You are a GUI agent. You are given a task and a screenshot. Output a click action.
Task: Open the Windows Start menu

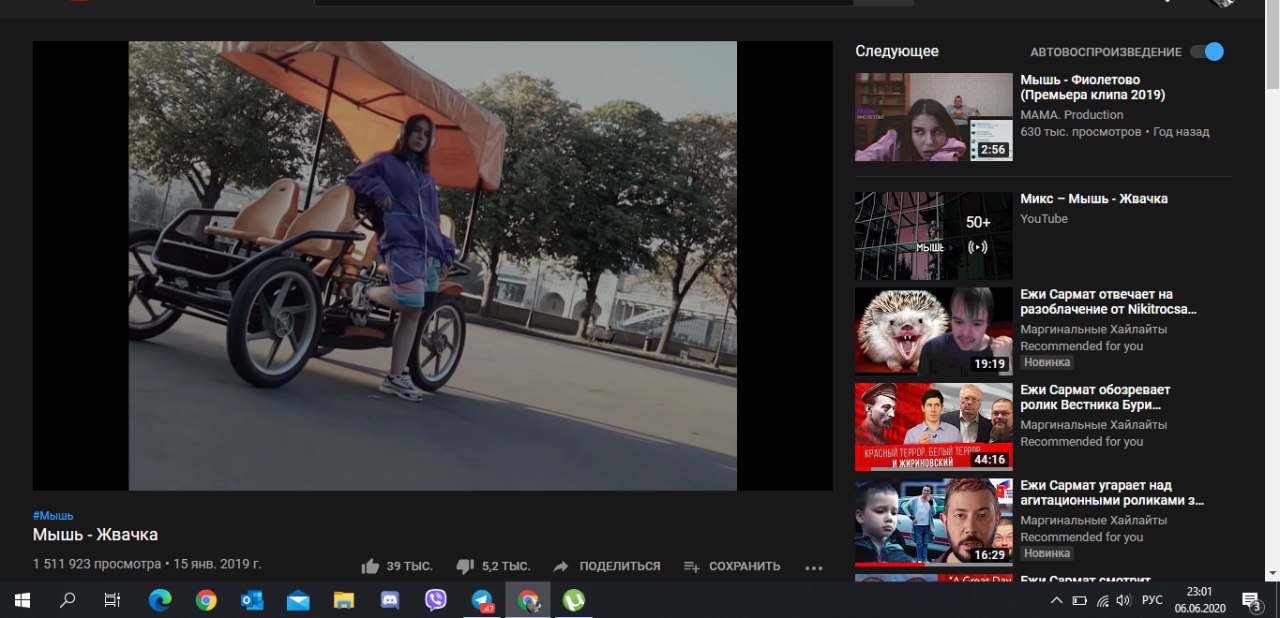coord(22,600)
